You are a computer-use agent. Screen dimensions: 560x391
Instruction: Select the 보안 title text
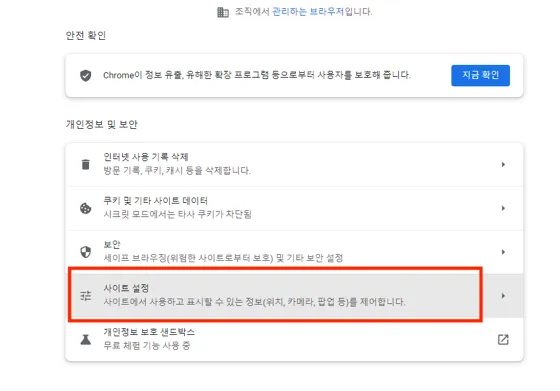[112, 245]
